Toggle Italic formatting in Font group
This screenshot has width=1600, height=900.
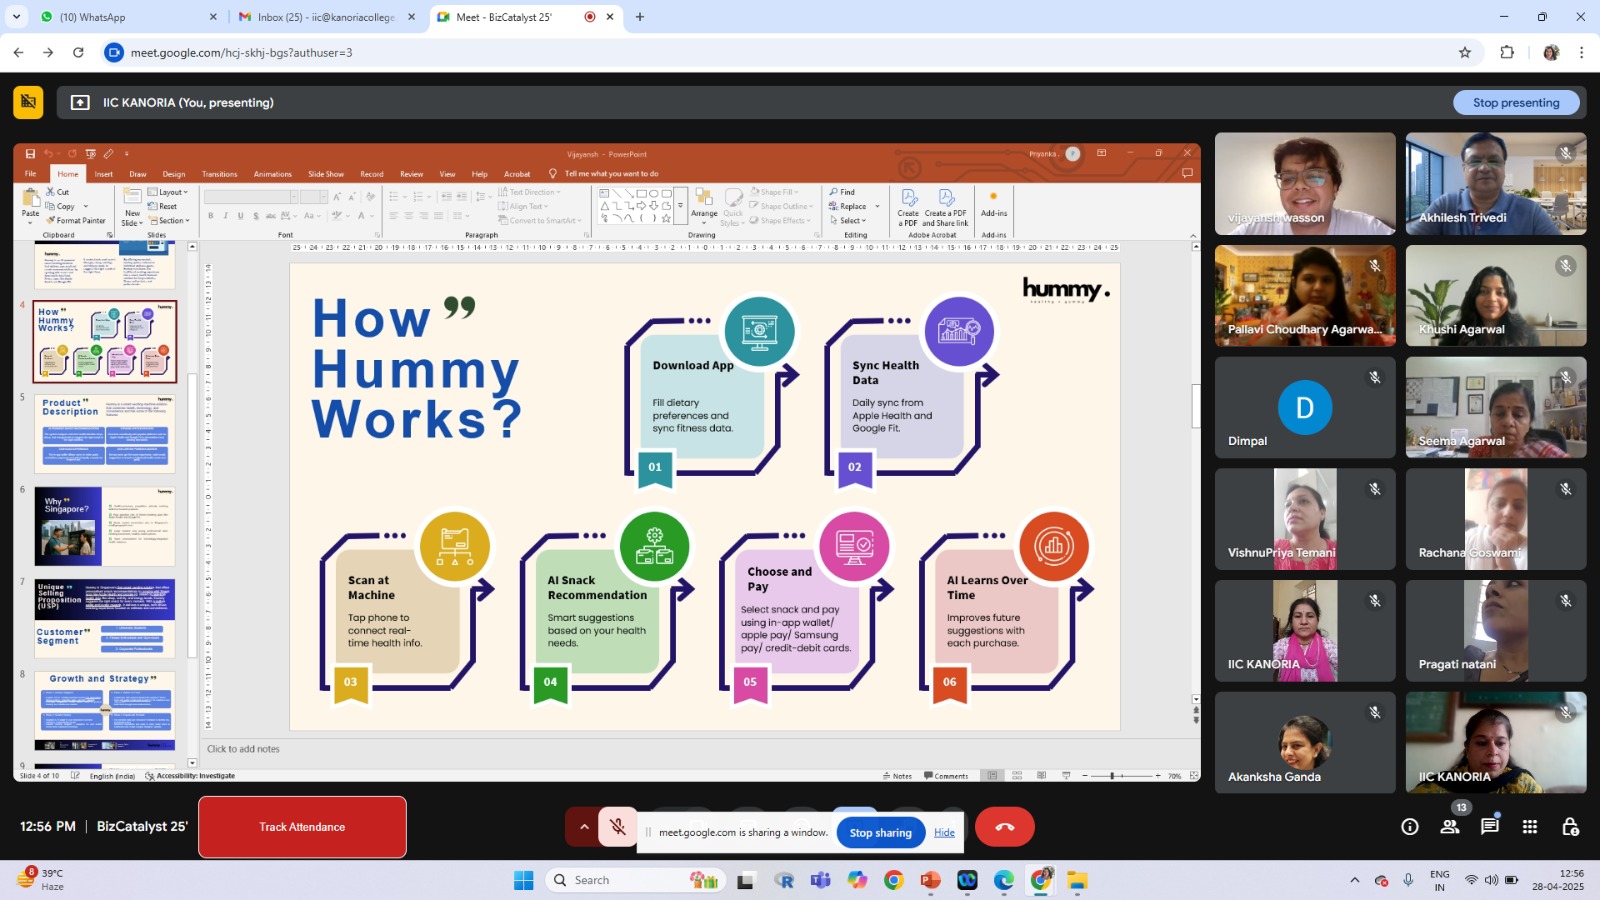[225, 216]
